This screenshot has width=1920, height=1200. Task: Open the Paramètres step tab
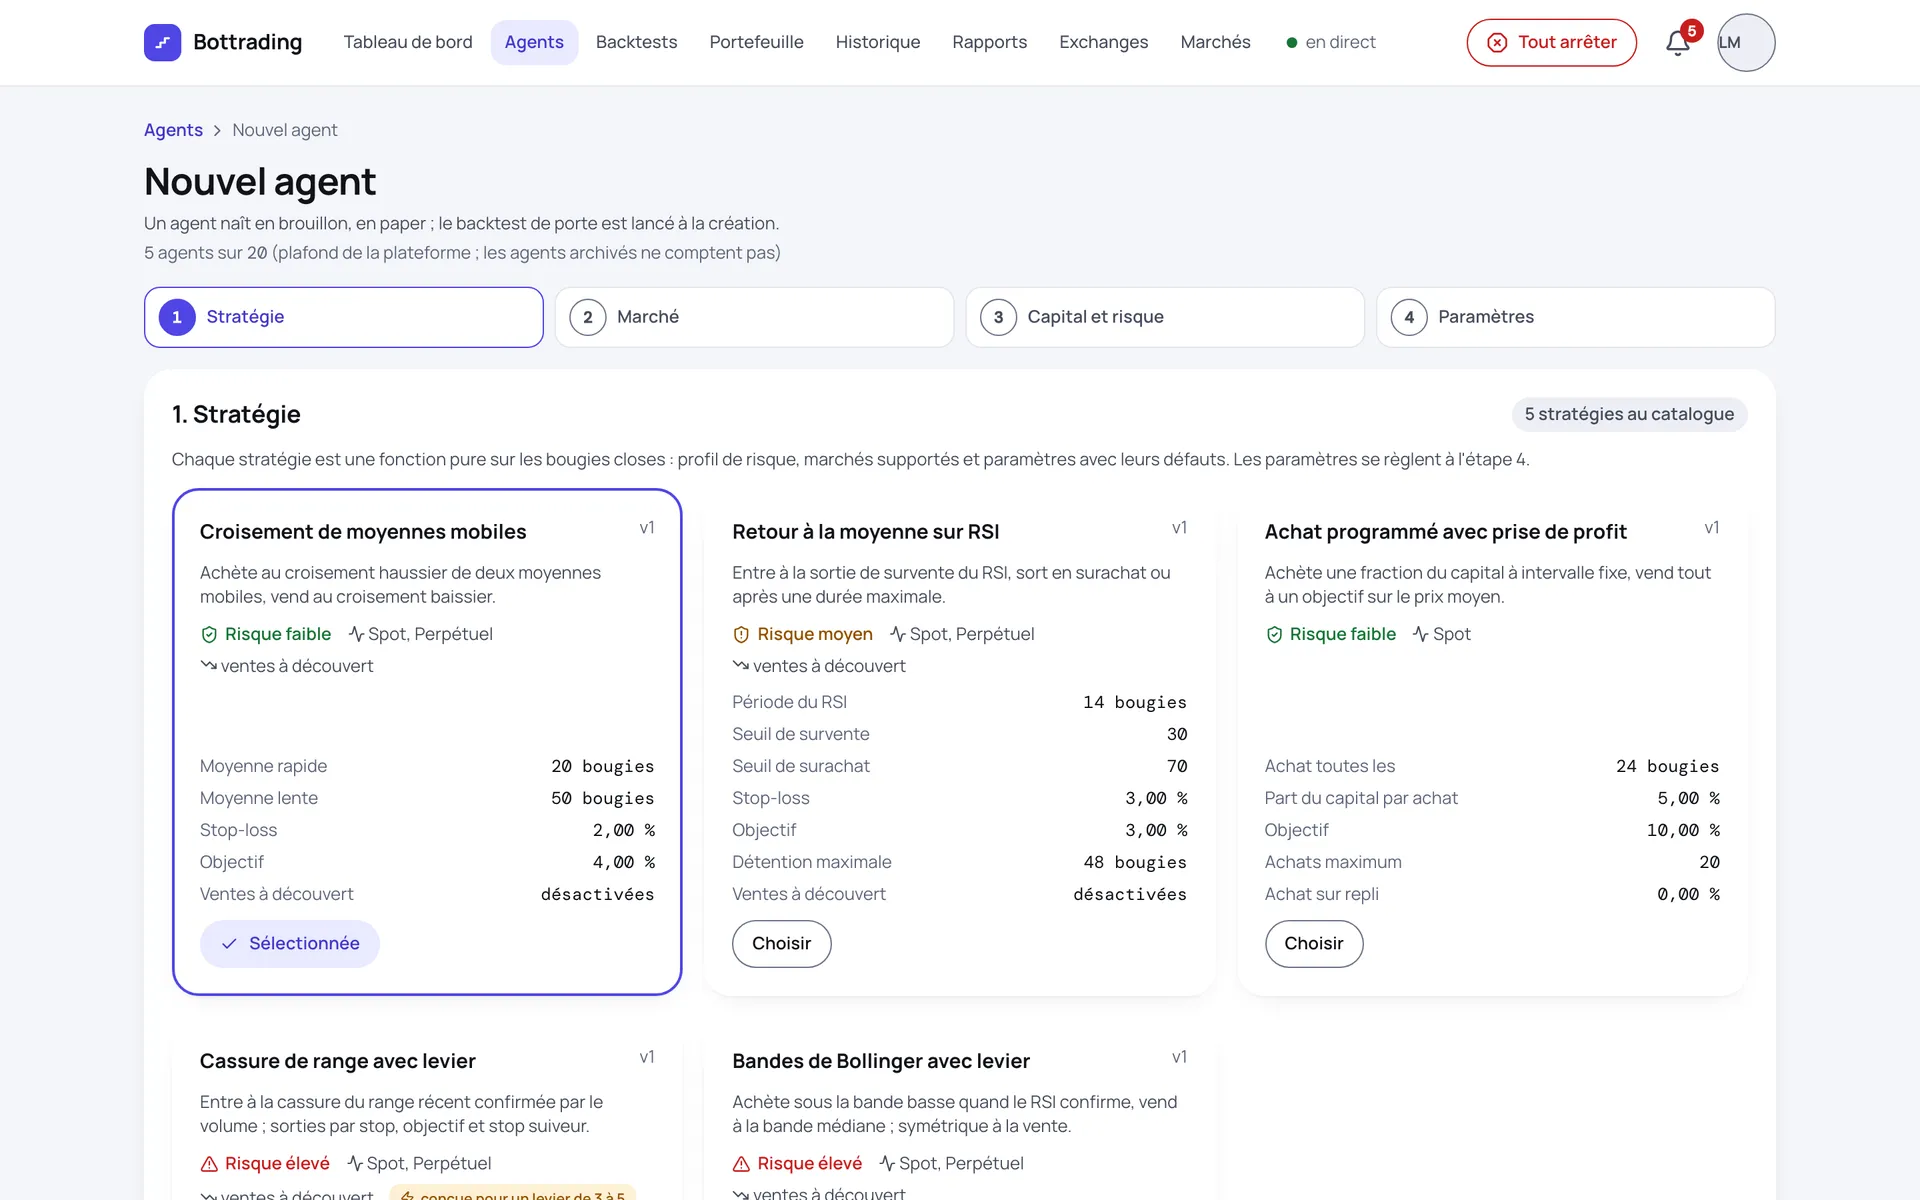(x=1576, y=317)
